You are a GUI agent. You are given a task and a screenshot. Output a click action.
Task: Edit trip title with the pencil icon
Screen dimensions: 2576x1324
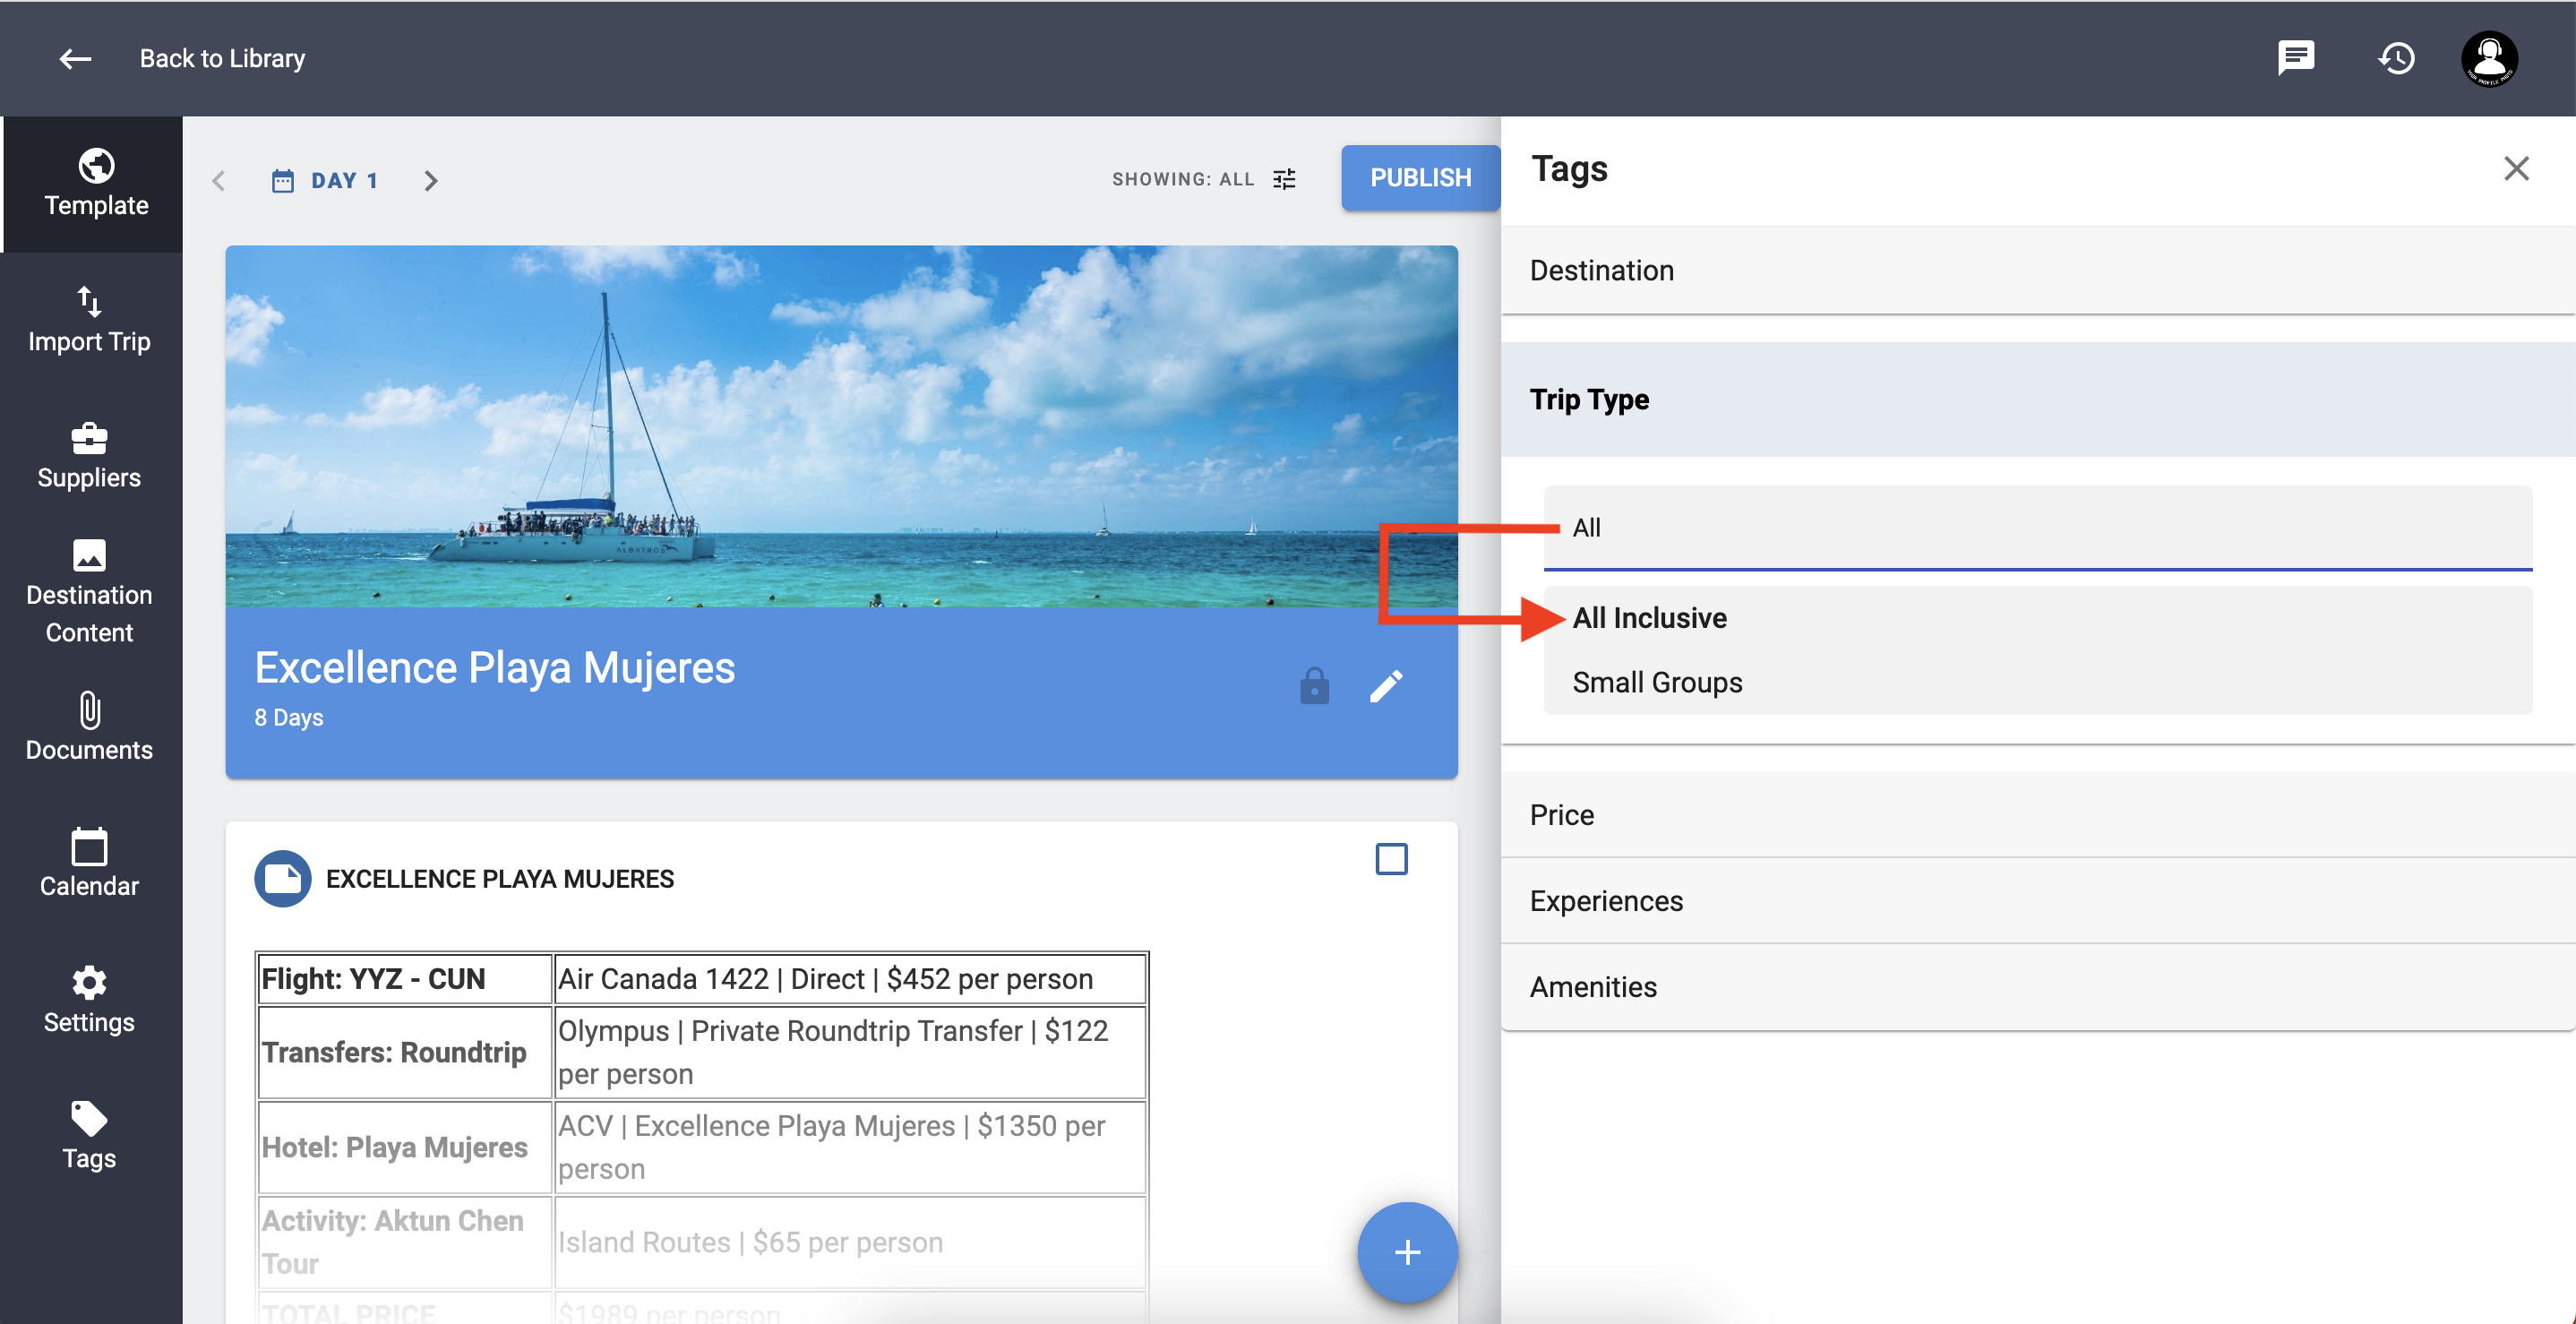coord(1386,686)
